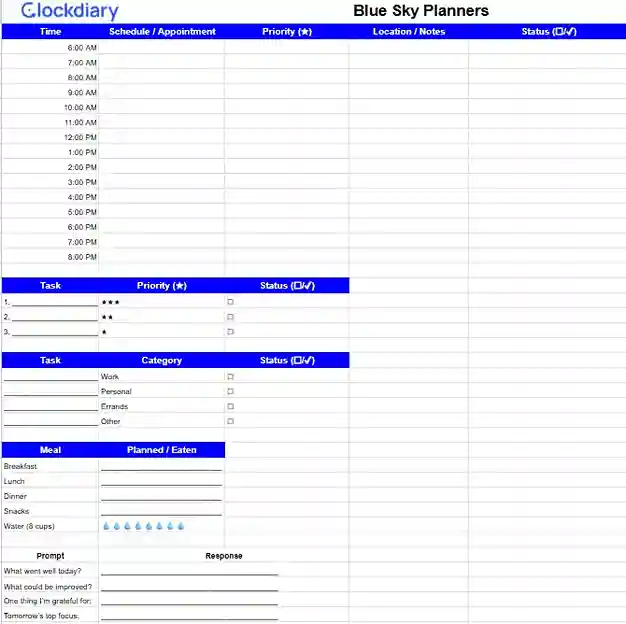Click the Water (8 cups) label
Image resolution: width=626 pixels, height=624 pixels.
coord(29,526)
